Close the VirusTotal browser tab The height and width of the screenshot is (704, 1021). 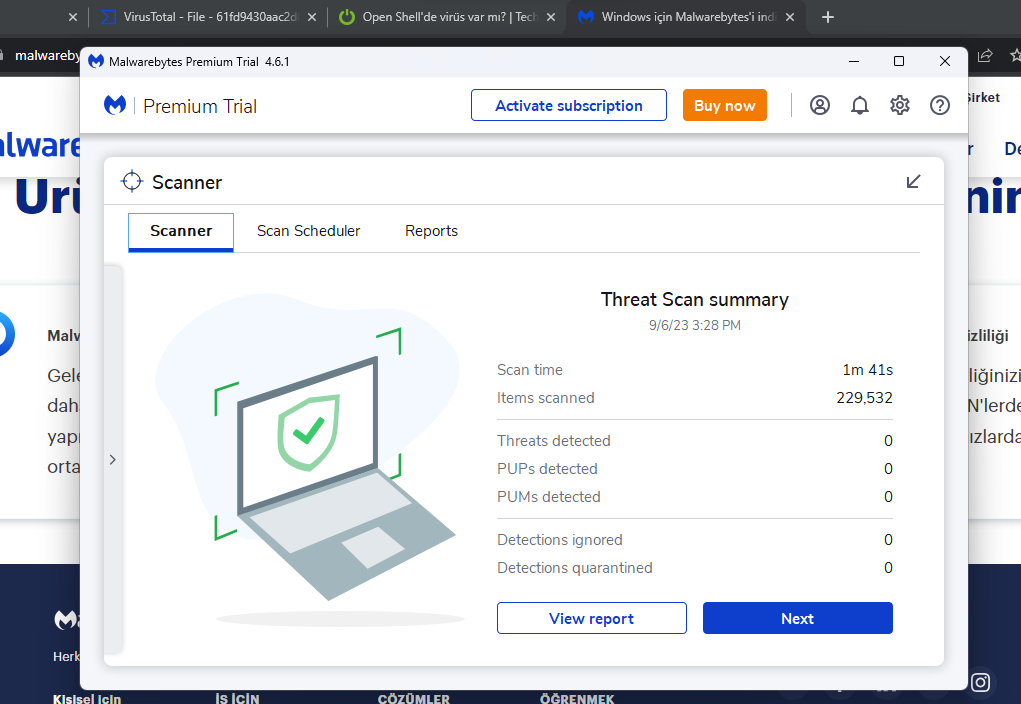point(312,18)
